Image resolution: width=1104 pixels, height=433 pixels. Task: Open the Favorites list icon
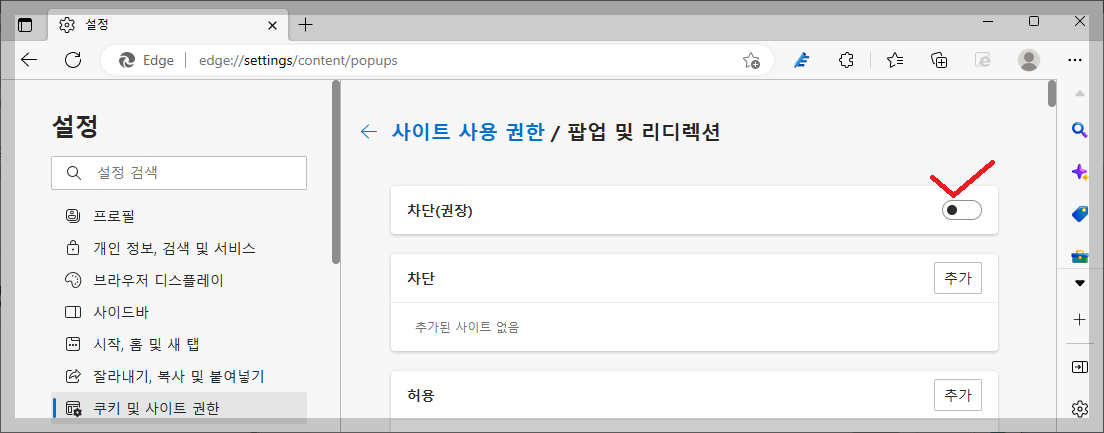pyautogui.click(x=895, y=60)
